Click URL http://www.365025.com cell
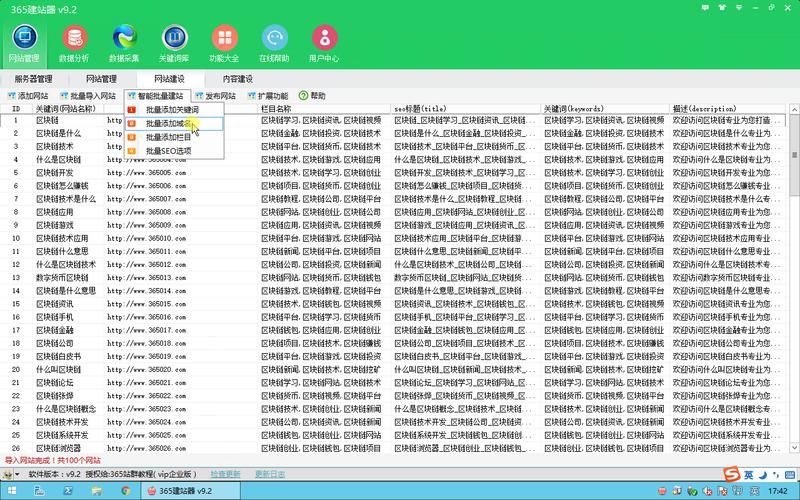800x500 pixels. [x=146, y=435]
